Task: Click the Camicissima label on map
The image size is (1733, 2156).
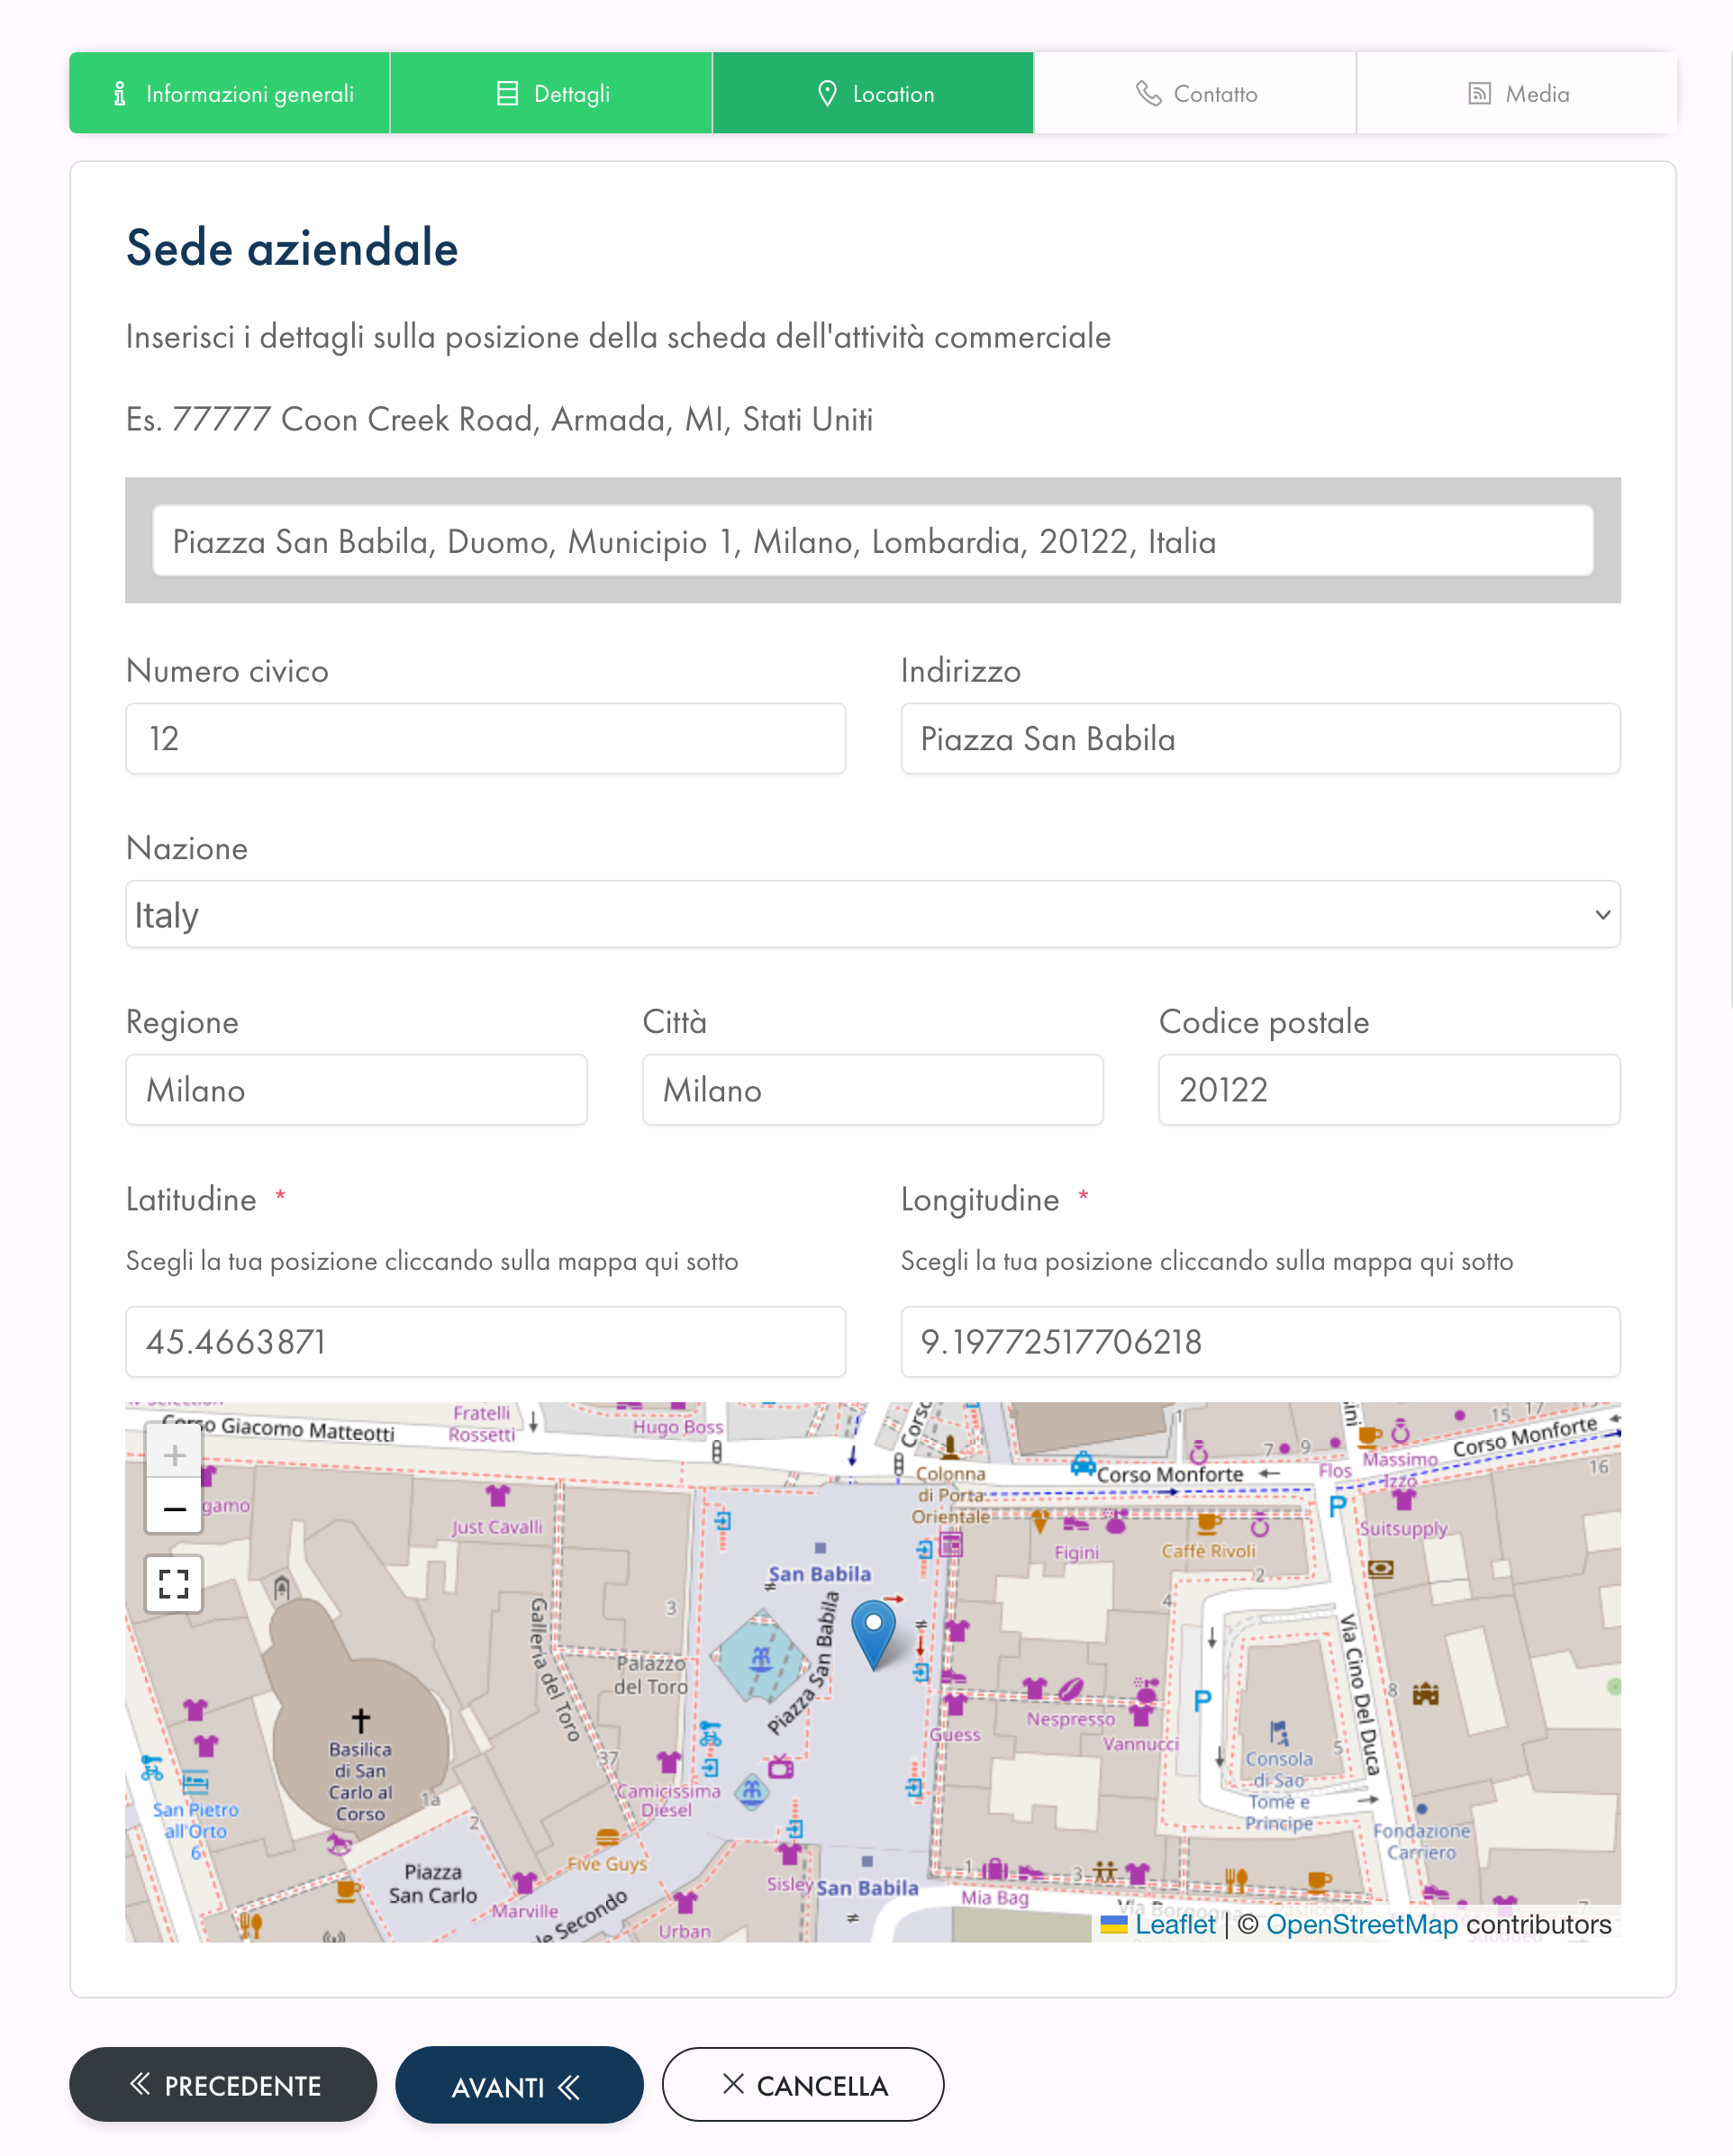Action: click(x=668, y=1791)
